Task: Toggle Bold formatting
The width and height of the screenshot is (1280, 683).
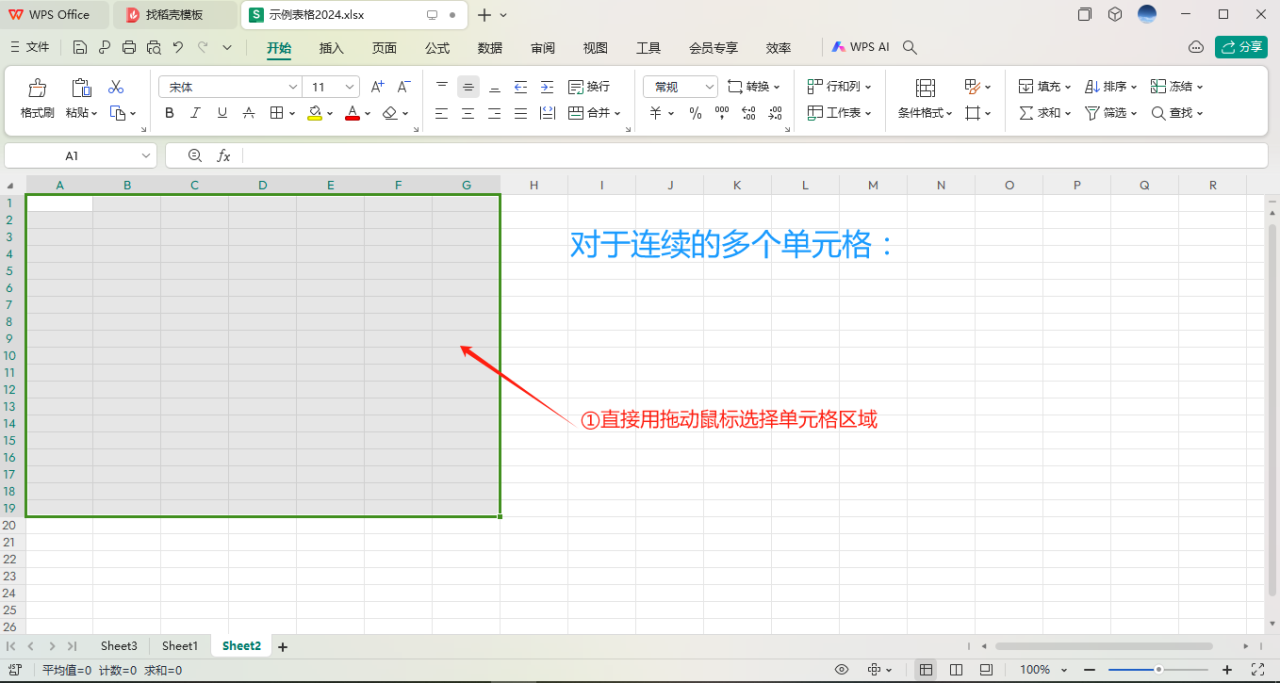Action: coord(169,113)
